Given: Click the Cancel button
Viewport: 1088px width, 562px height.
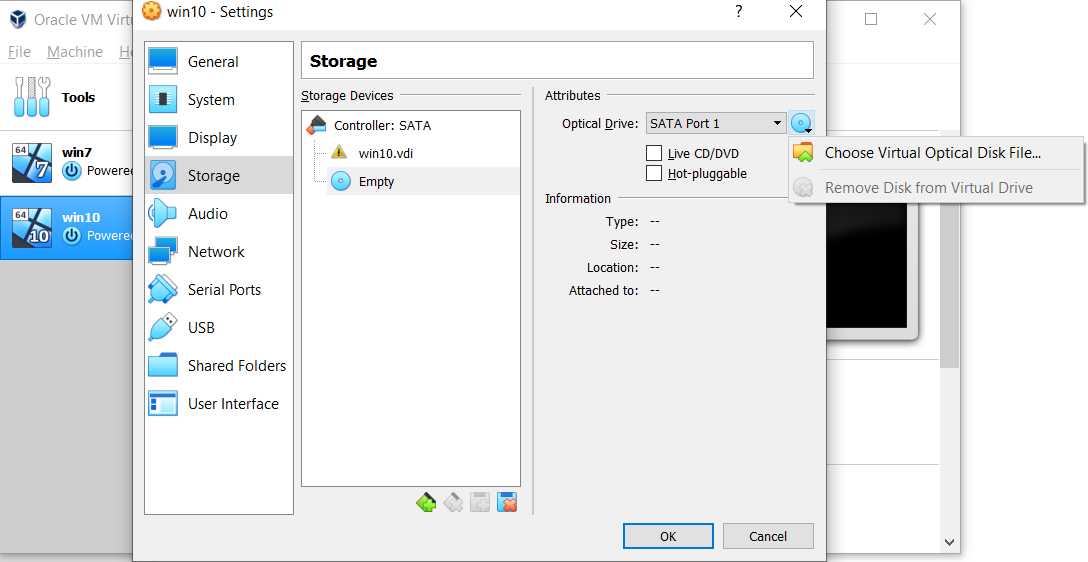Looking at the screenshot, I should coord(768,536).
